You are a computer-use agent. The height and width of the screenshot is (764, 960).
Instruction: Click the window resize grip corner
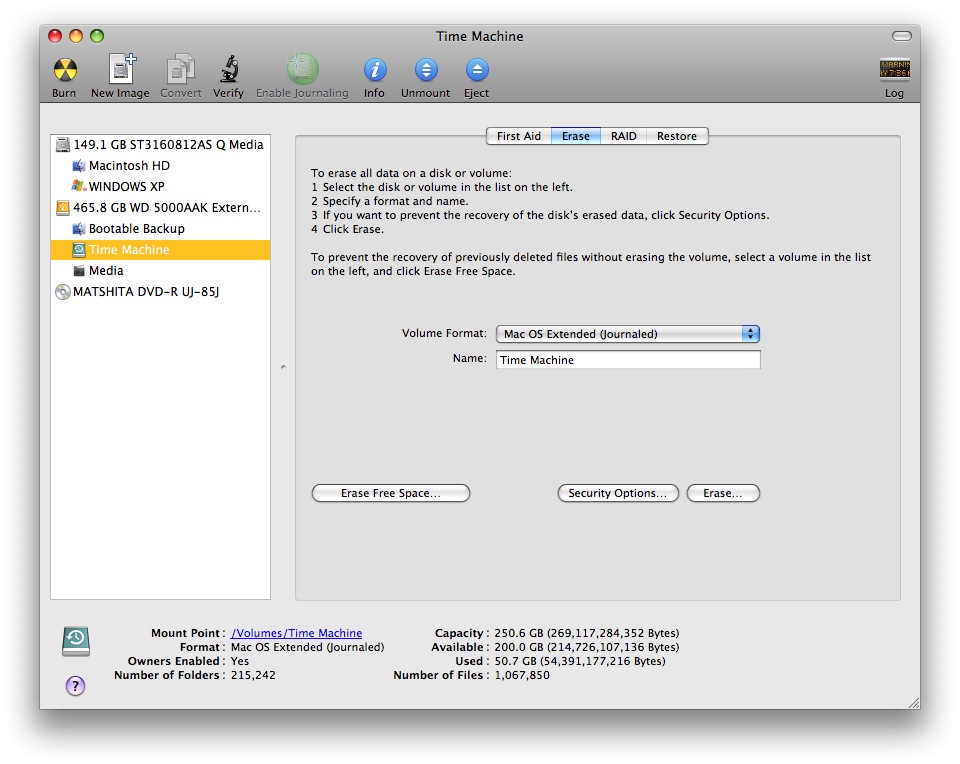point(913,702)
